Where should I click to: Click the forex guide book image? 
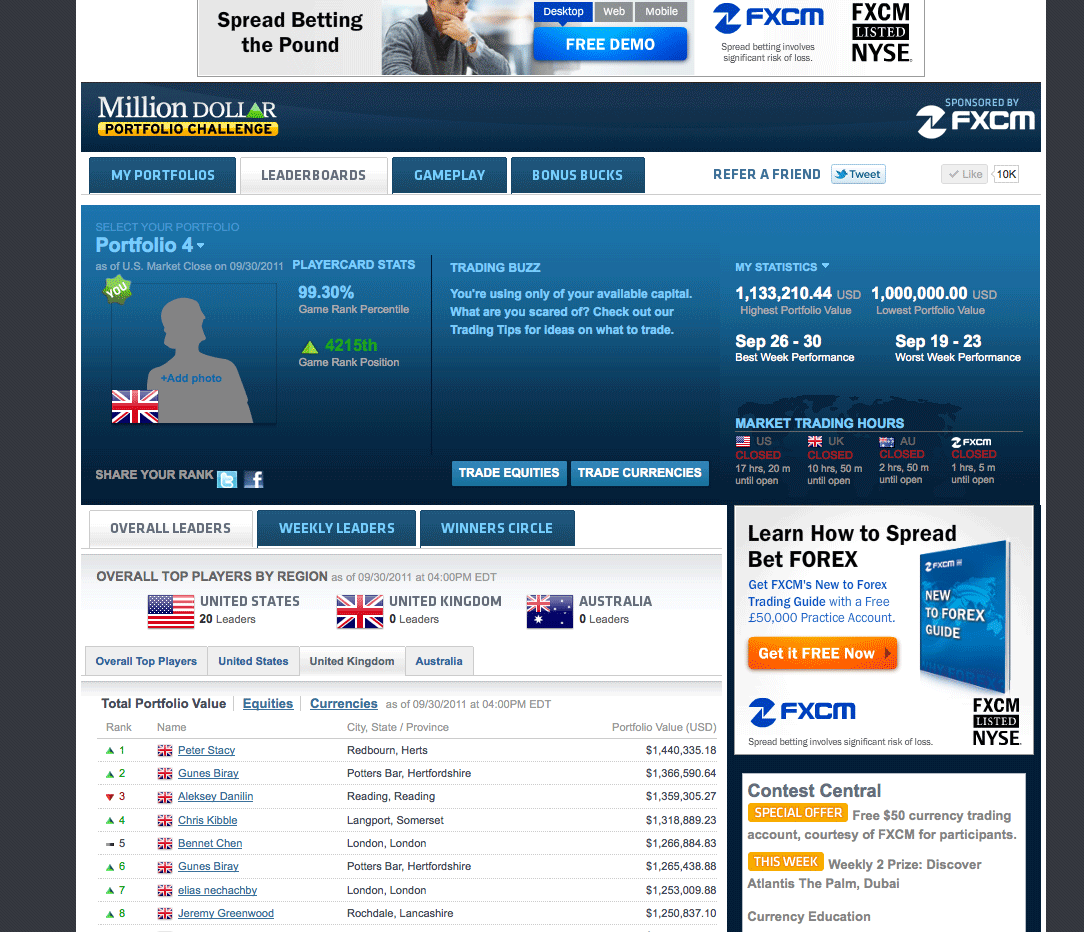(x=966, y=615)
